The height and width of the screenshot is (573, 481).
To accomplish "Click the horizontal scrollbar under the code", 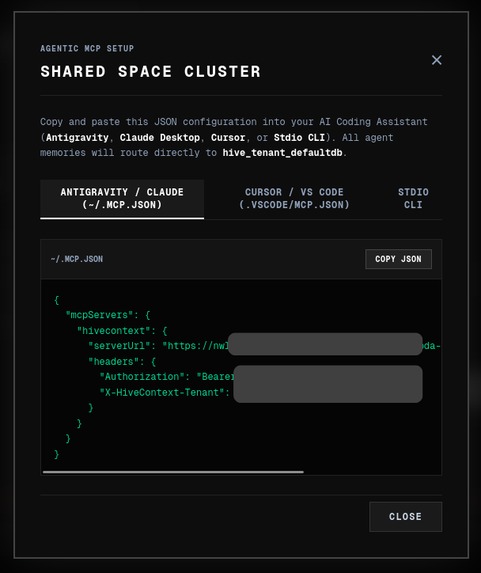I will coord(173,472).
